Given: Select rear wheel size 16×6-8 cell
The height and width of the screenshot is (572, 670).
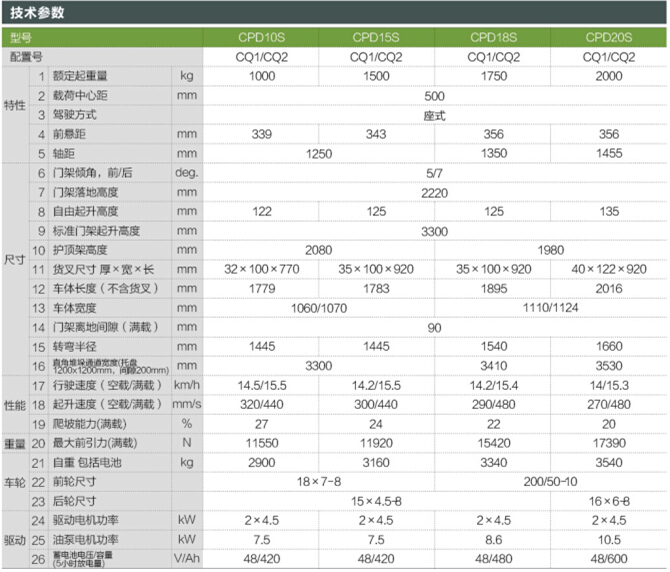Looking at the screenshot, I should 608,499.
